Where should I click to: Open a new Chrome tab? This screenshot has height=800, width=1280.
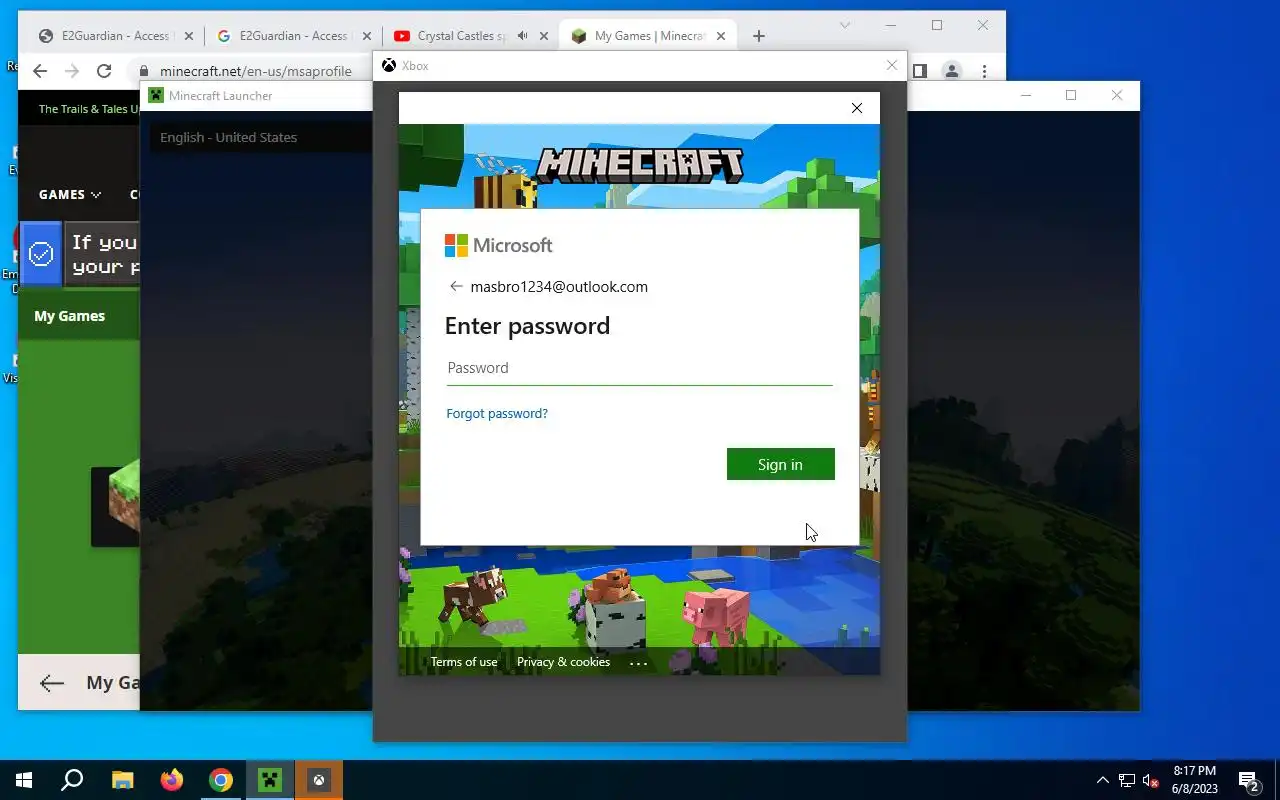(x=759, y=36)
